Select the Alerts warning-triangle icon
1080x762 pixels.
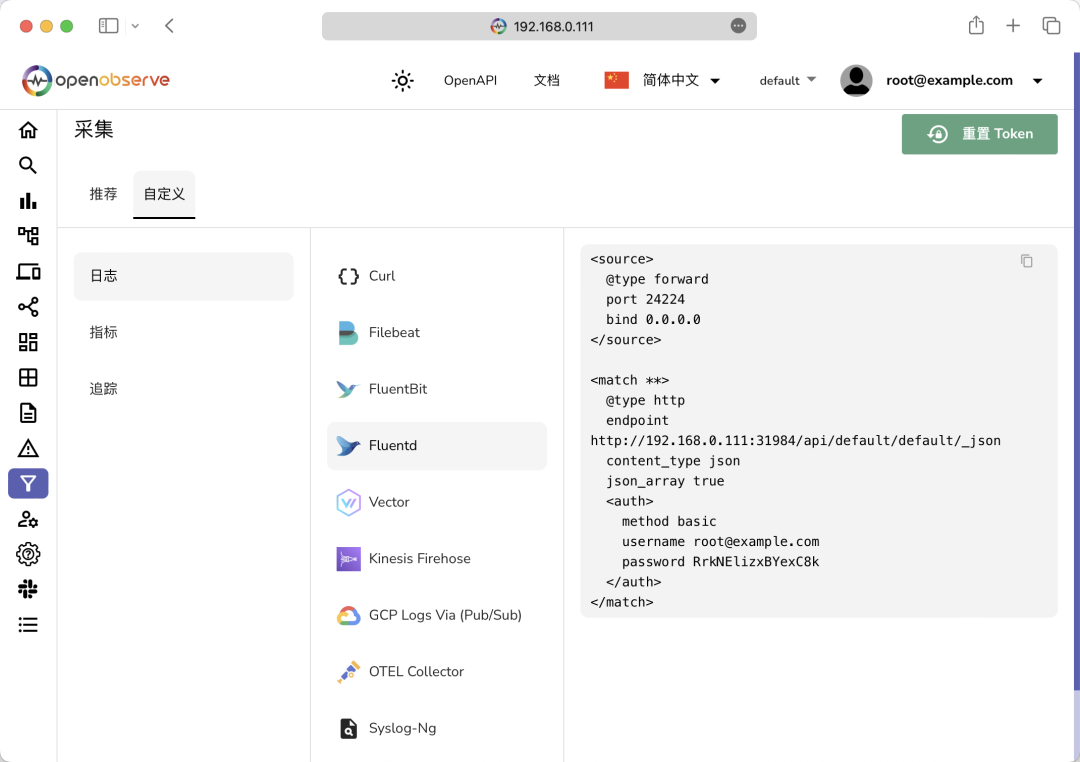point(28,447)
